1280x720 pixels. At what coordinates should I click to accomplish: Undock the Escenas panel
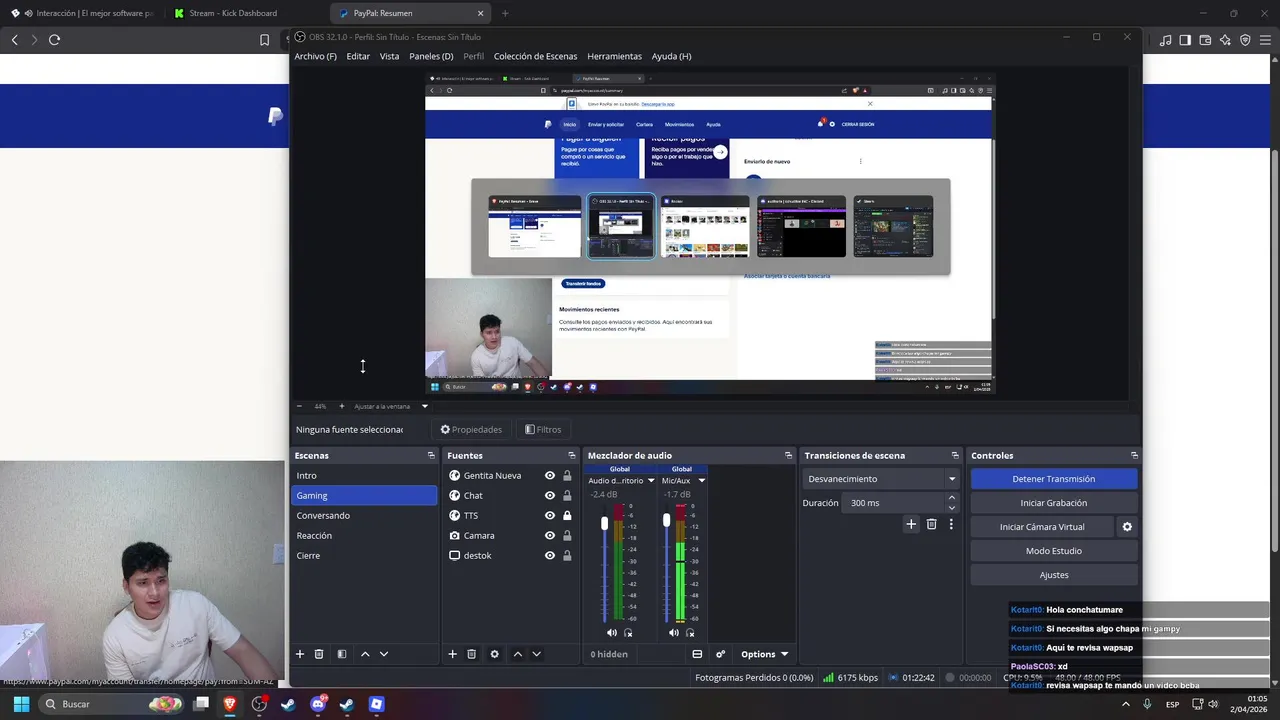point(431,455)
